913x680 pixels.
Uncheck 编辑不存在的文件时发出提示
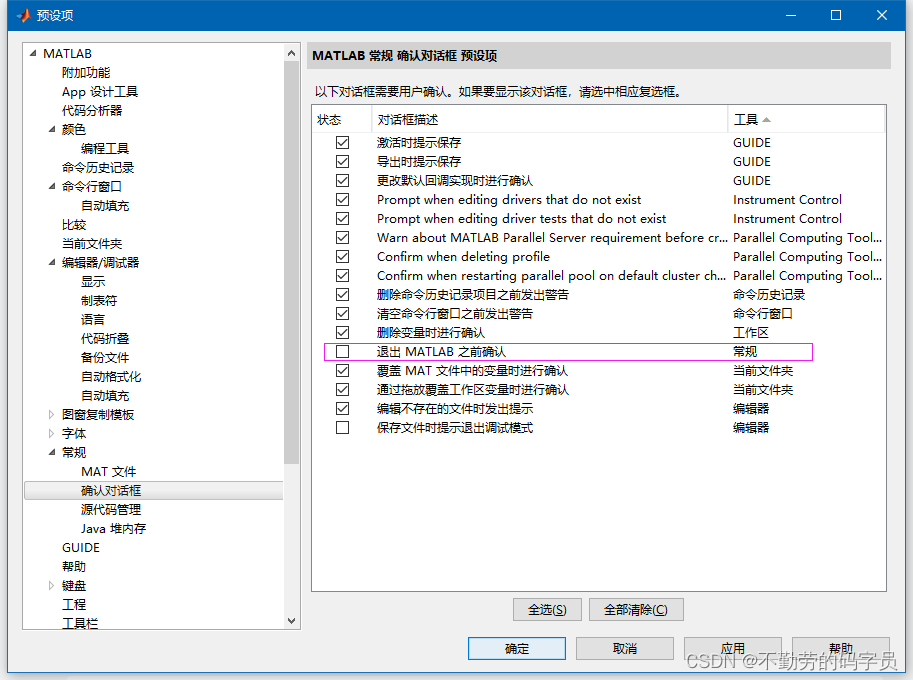click(342, 409)
